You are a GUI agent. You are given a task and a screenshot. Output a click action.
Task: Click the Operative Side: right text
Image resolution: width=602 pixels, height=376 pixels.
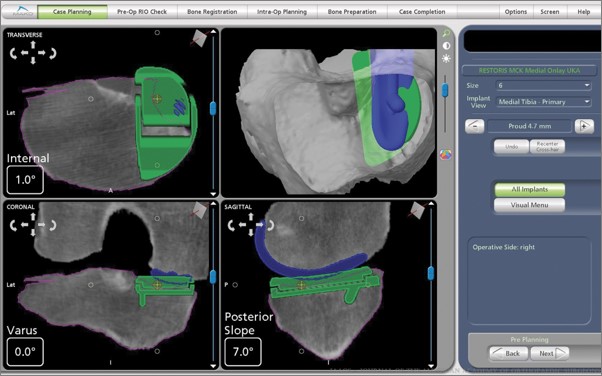click(x=503, y=247)
